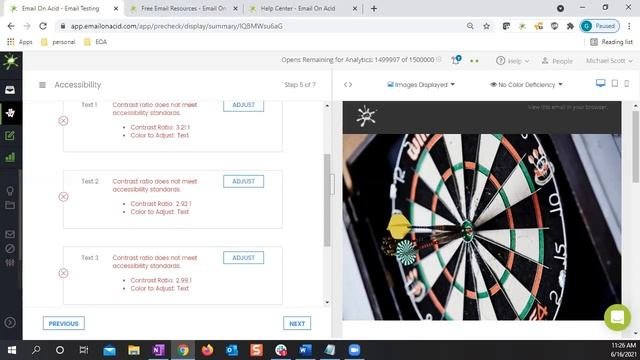Click ADJUST button for Text 3
This screenshot has width=640, height=360.
point(243,258)
